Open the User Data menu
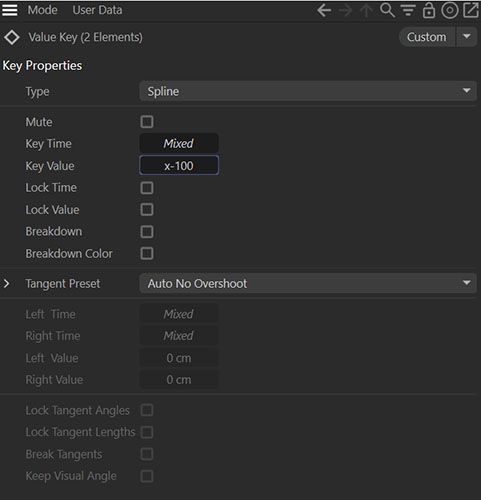Viewport: 481px width, 500px height. coord(97,10)
